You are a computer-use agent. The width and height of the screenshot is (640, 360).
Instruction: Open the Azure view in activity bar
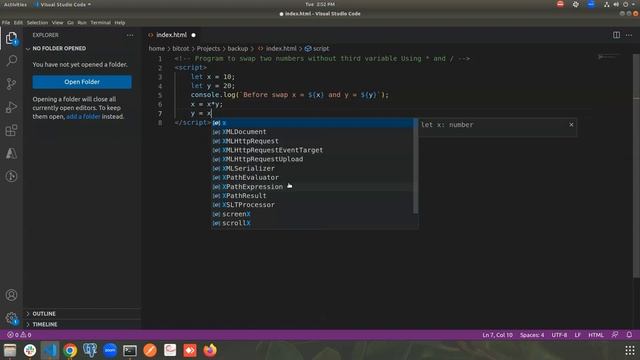[11, 153]
